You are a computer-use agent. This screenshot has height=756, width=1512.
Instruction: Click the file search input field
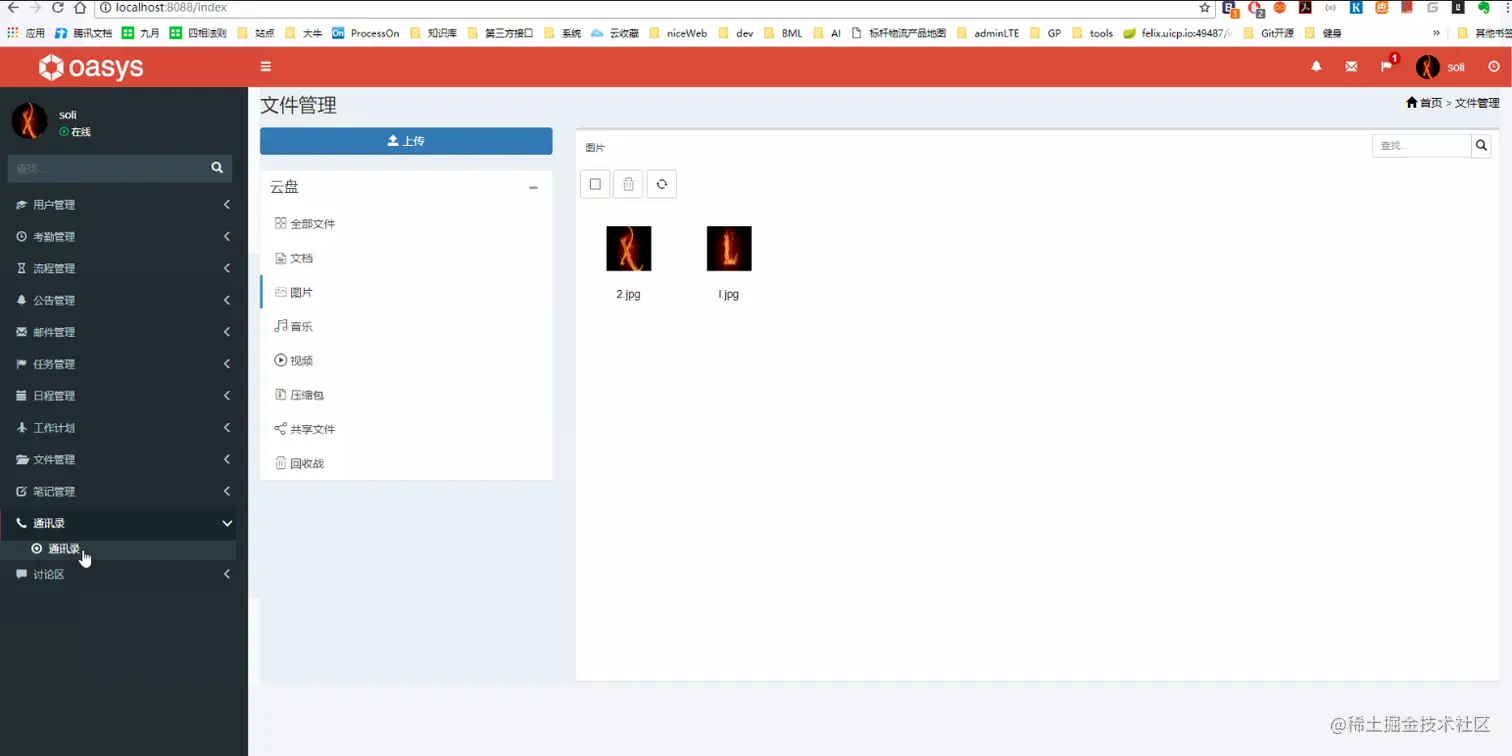pos(1421,146)
